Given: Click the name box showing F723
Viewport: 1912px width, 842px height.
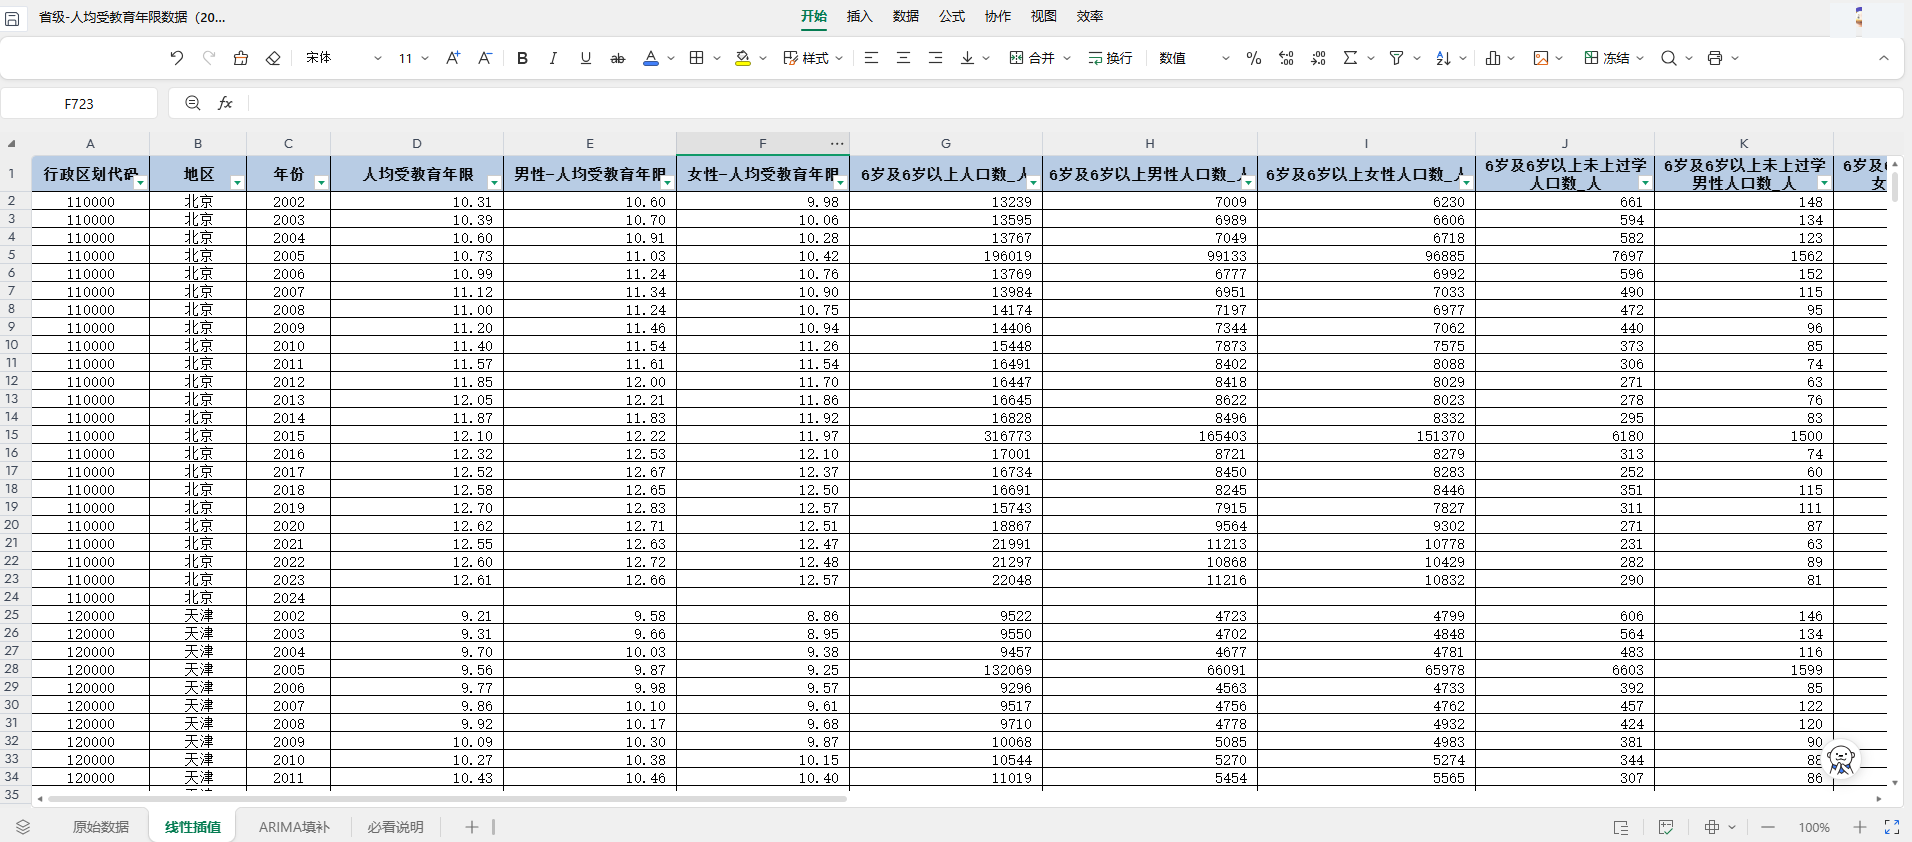Looking at the screenshot, I should point(79,103).
